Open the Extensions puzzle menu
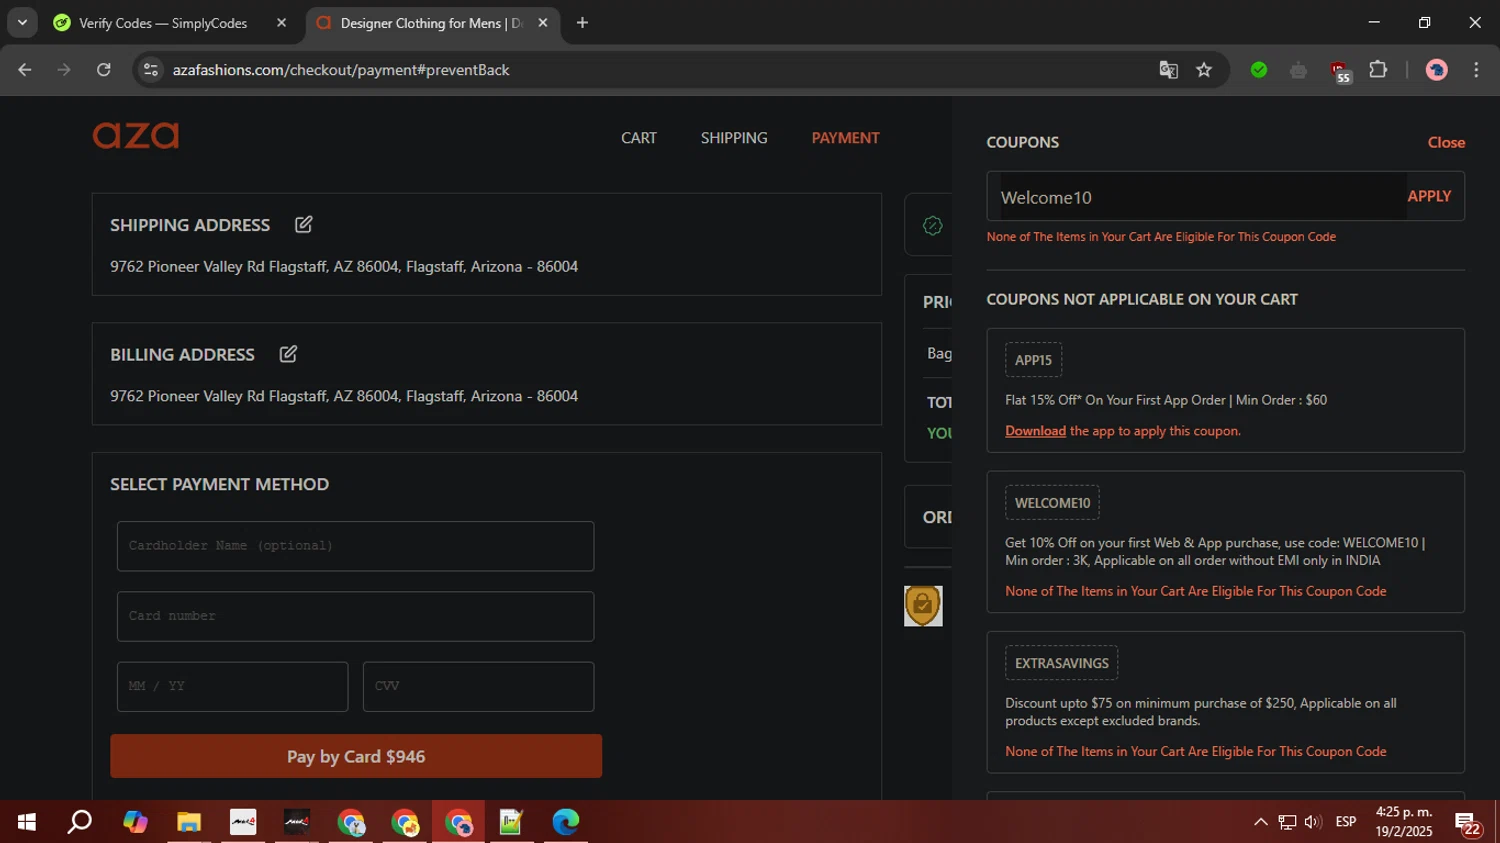The image size is (1500, 843). [x=1378, y=70]
